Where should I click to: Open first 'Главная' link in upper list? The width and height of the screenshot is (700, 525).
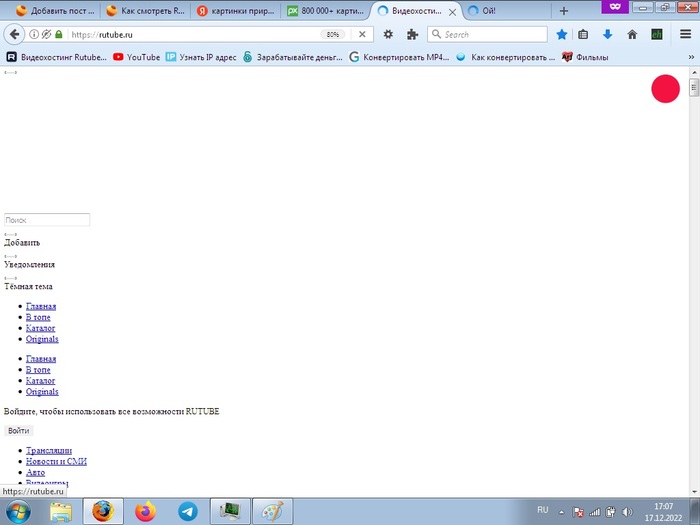[x=41, y=306]
